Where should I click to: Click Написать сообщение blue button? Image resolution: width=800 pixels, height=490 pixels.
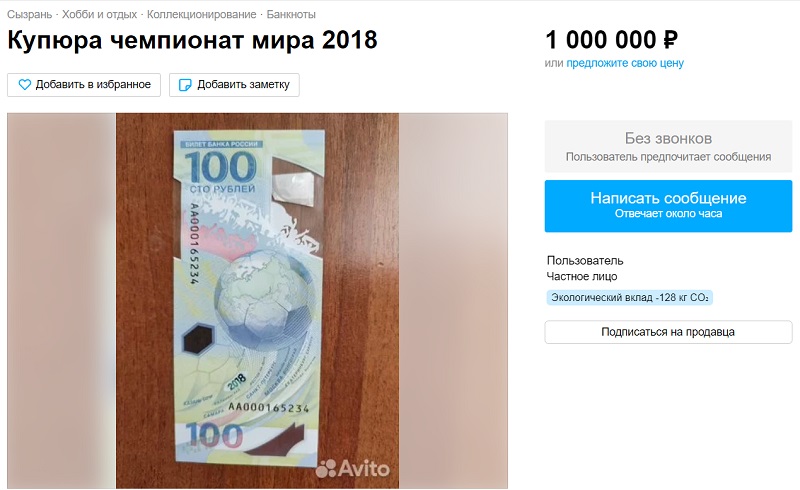668,206
